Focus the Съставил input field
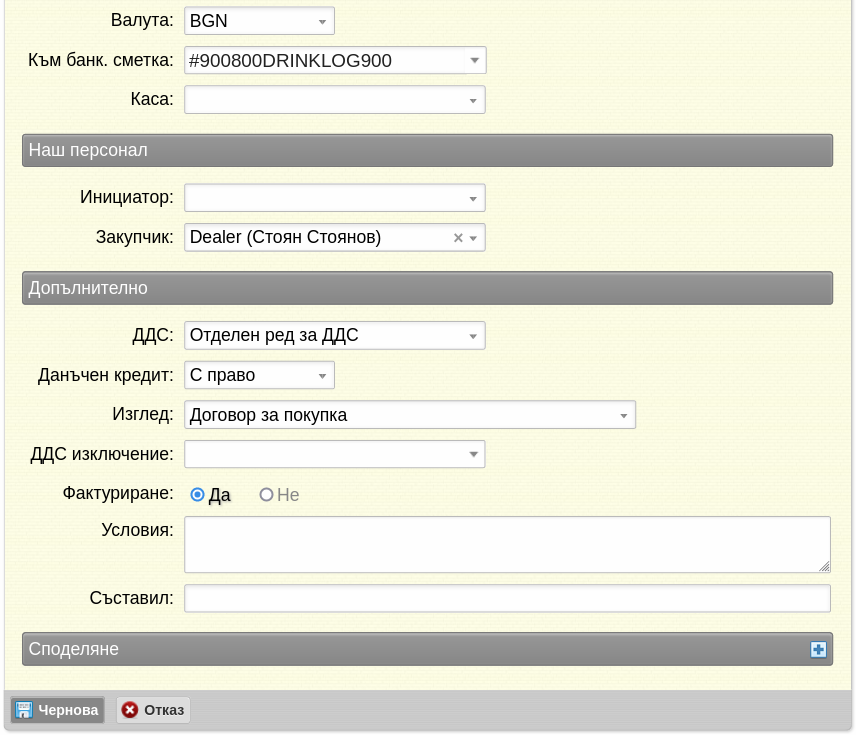 coord(507,598)
